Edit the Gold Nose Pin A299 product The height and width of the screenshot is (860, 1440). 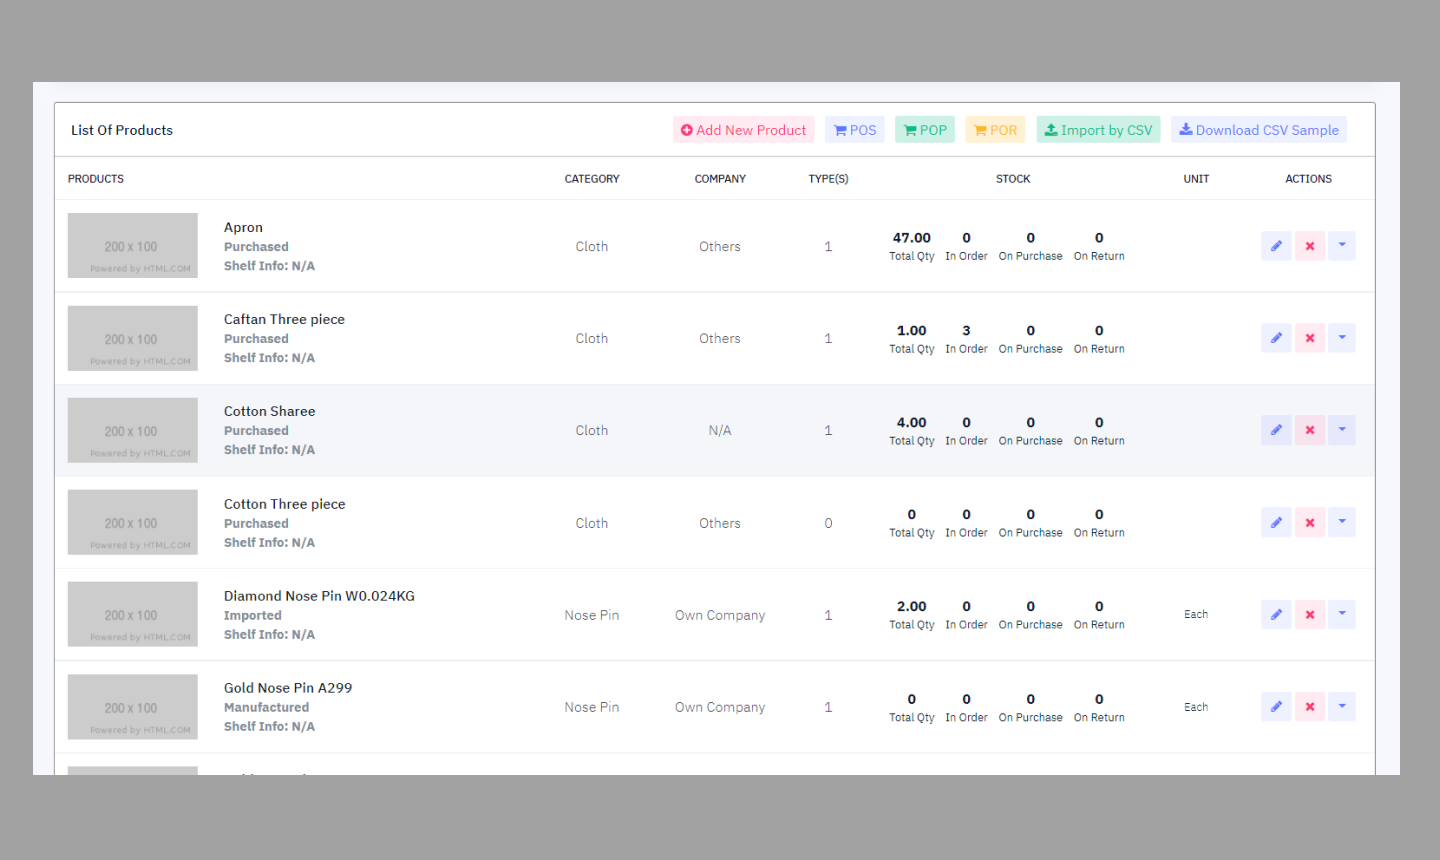1276,707
